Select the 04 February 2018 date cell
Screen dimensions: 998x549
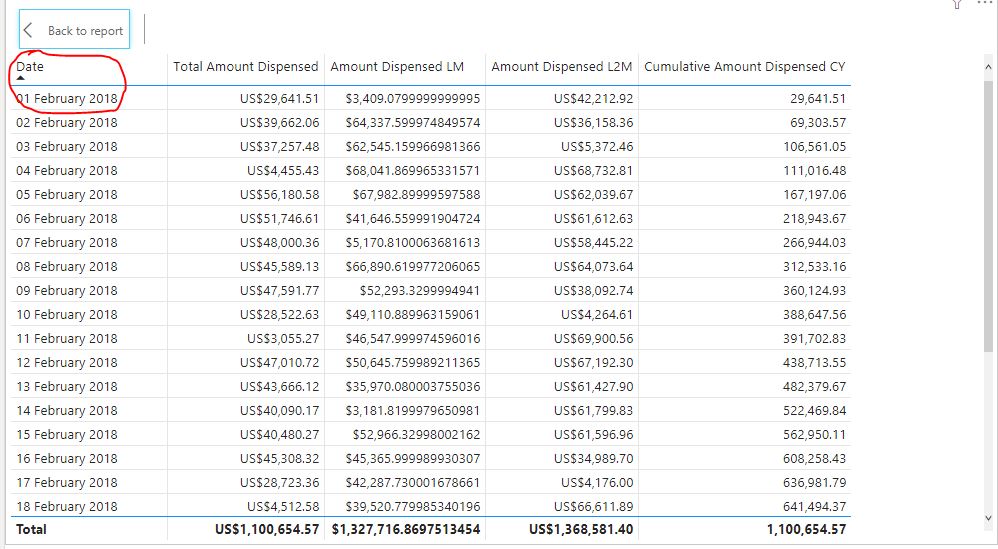[67, 170]
